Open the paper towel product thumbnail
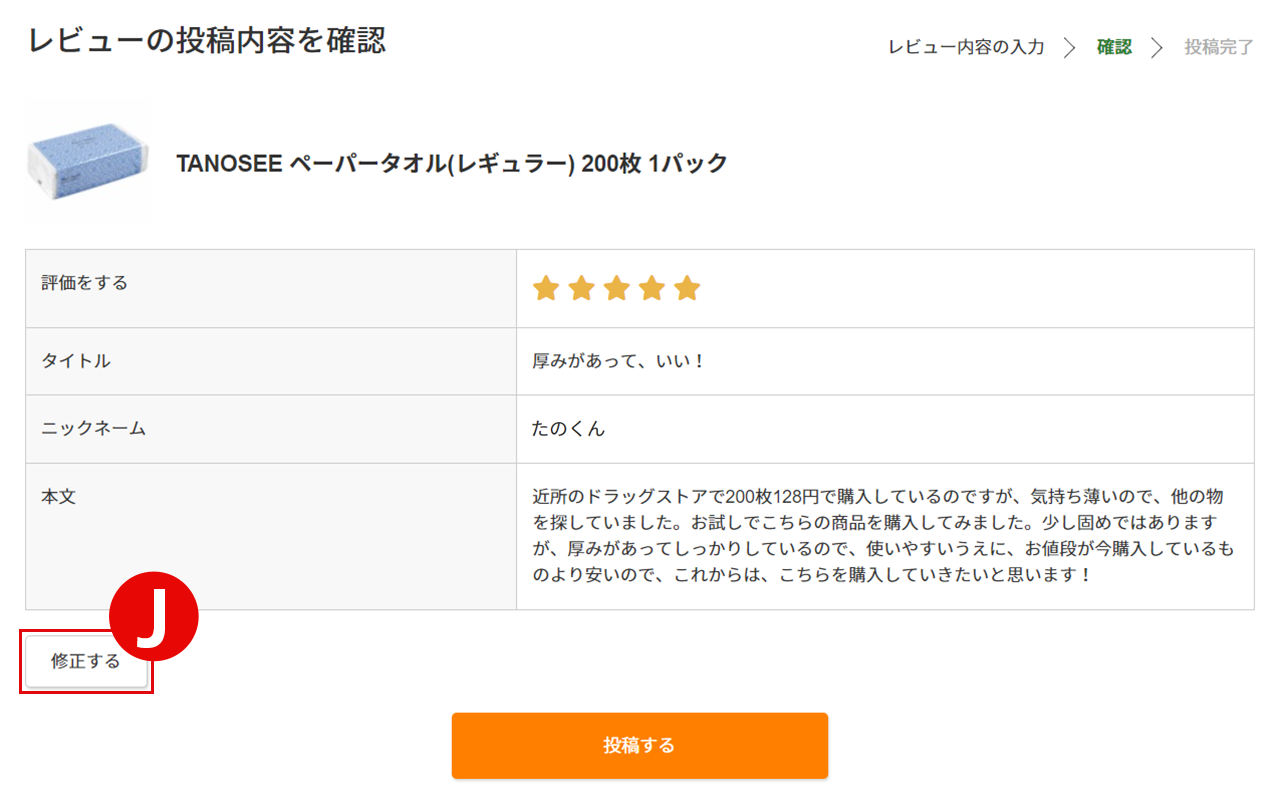The height and width of the screenshot is (807, 1280). tap(88, 160)
